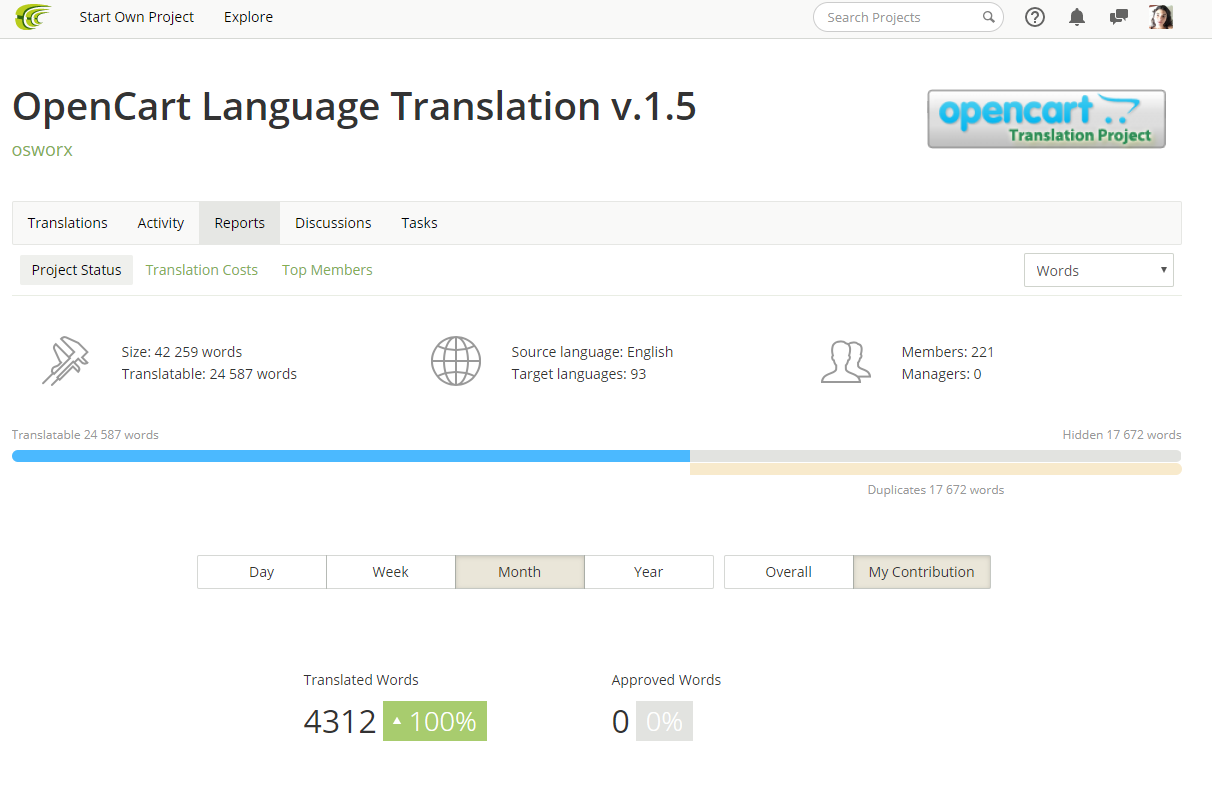Click the approved words count 0
Viewport: 1212px width, 800px height.
point(621,721)
